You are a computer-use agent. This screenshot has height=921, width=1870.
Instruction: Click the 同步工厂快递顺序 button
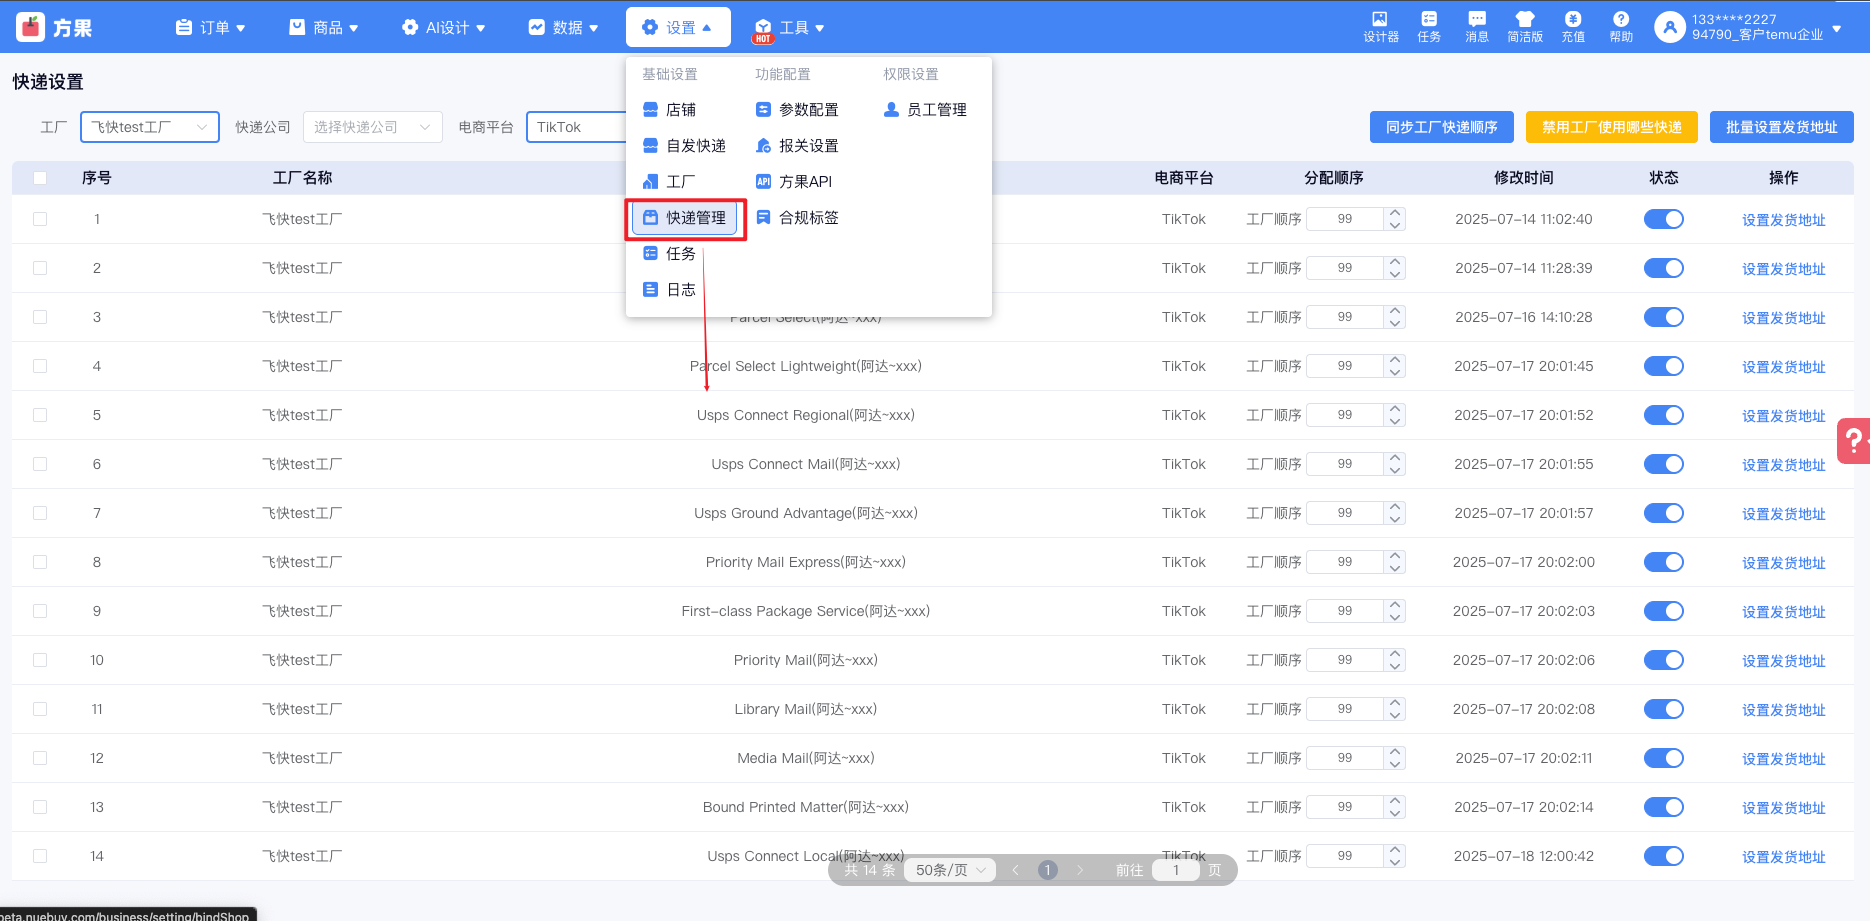pyautogui.click(x=1441, y=127)
